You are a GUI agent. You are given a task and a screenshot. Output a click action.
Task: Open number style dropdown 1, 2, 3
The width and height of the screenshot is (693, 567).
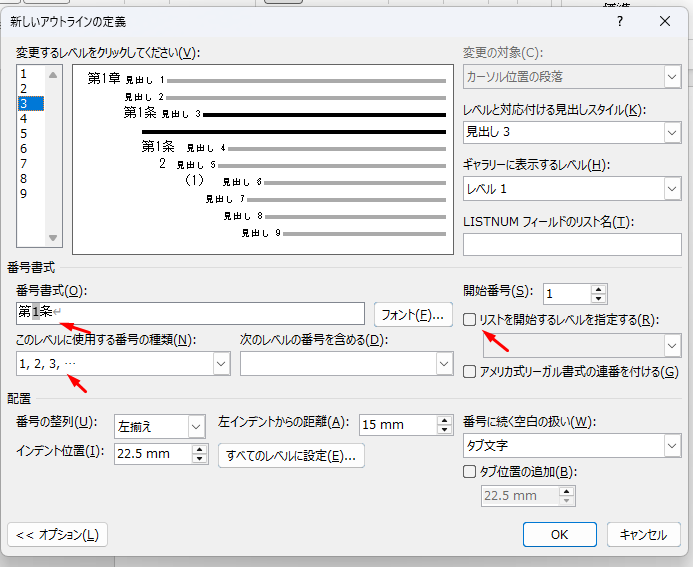point(221,365)
